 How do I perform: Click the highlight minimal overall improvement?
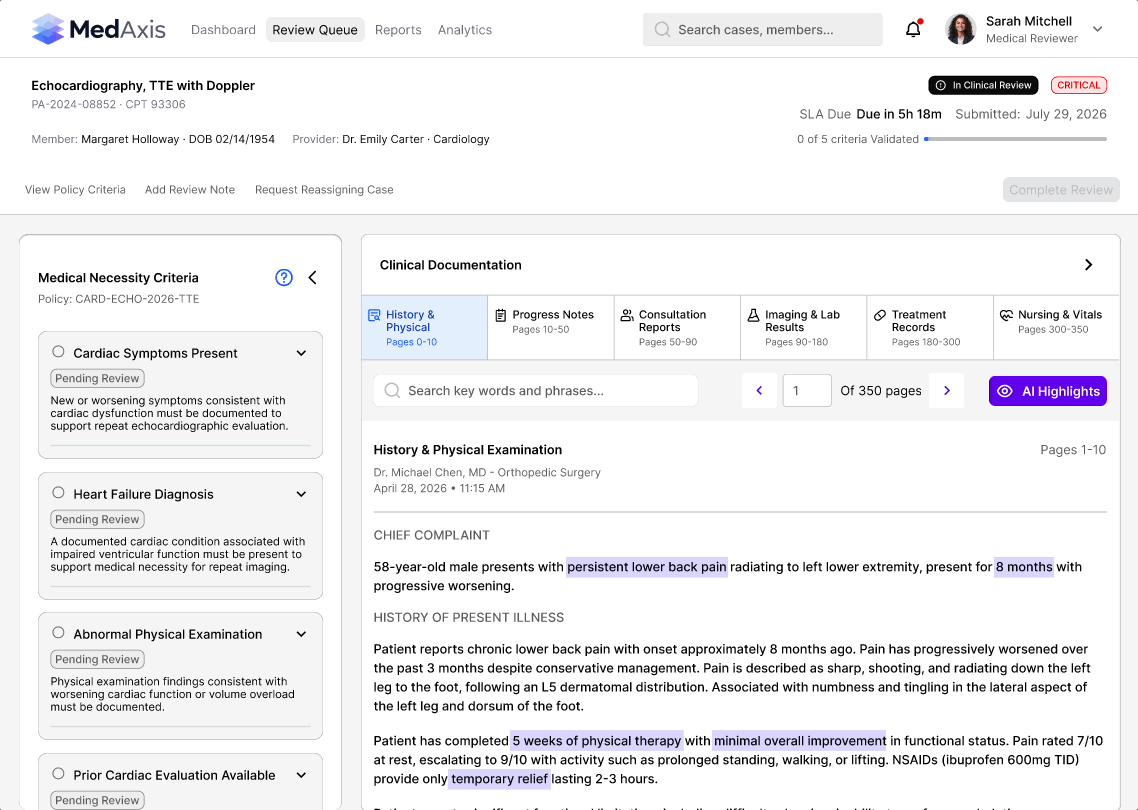pos(800,741)
